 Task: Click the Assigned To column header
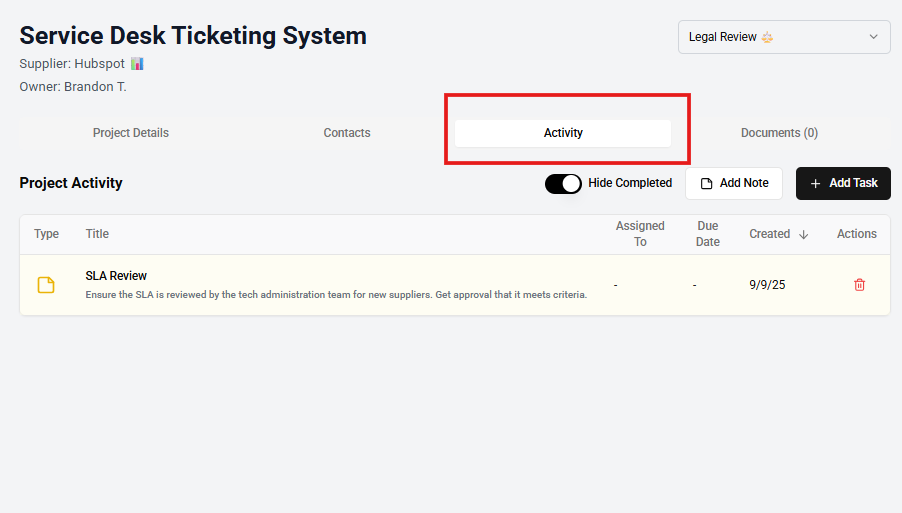tap(640, 234)
